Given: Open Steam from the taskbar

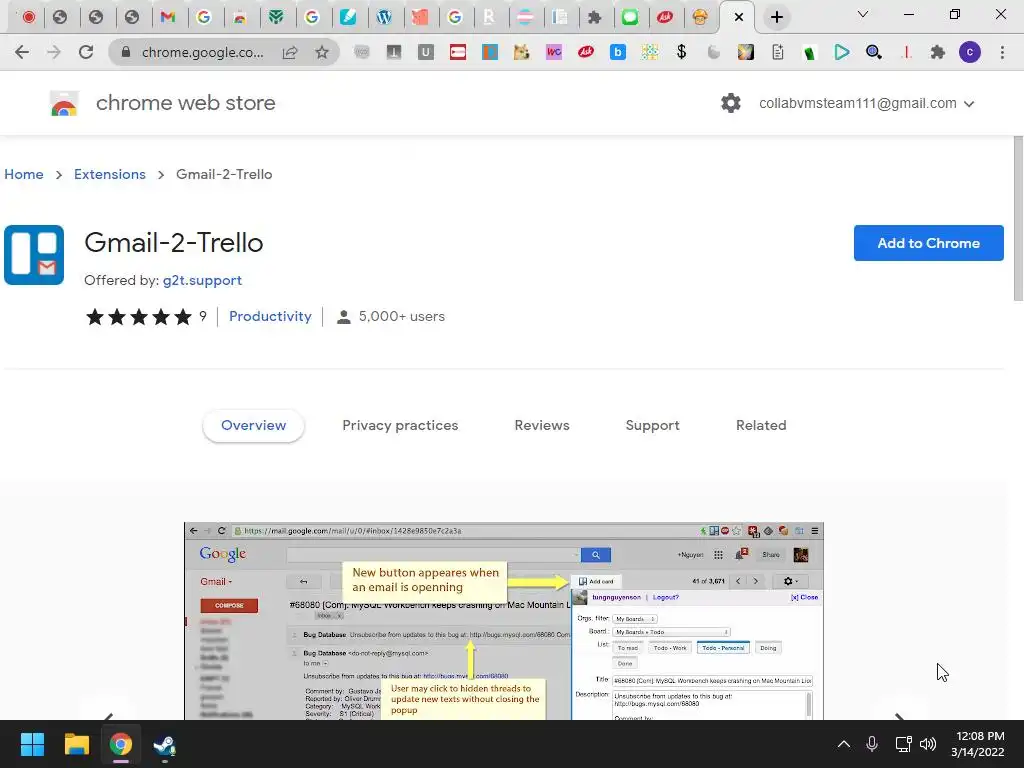Looking at the screenshot, I should [165, 744].
